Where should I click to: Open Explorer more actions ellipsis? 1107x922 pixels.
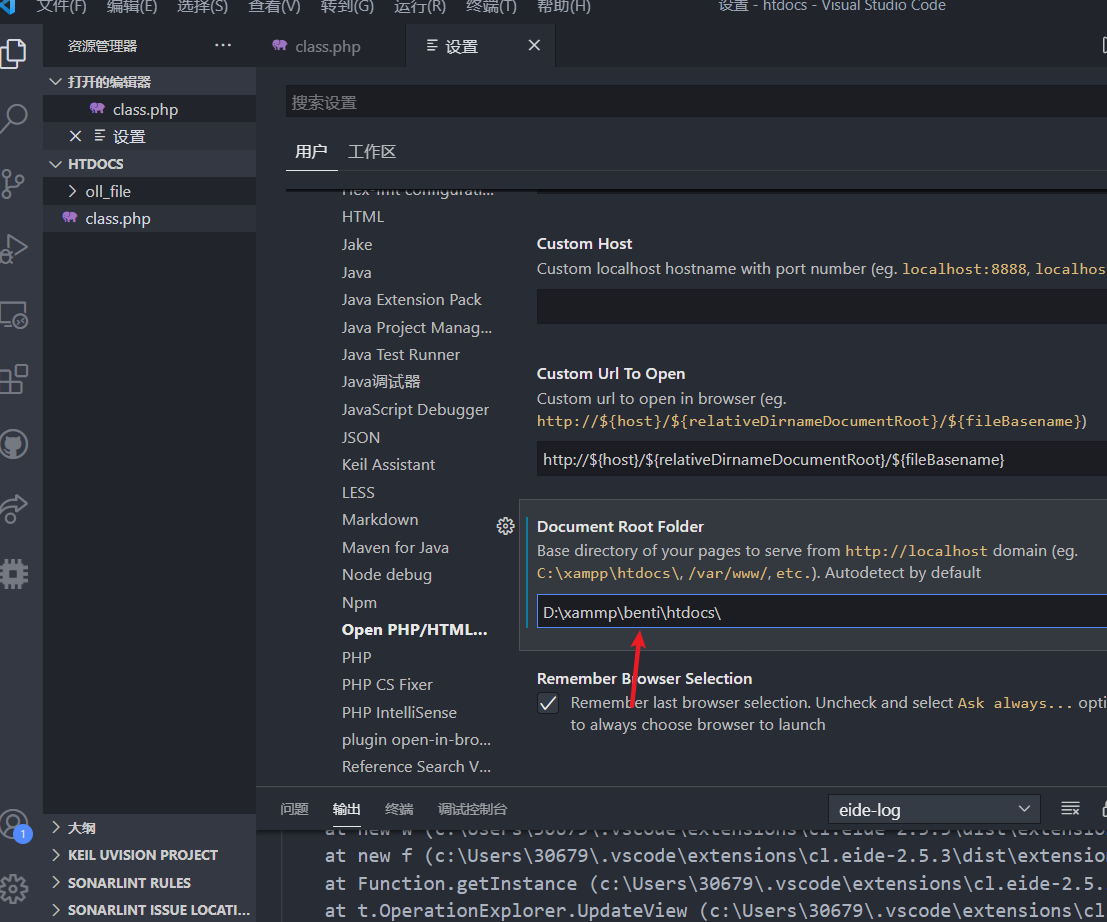pyautogui.click(x=223, y=45)
